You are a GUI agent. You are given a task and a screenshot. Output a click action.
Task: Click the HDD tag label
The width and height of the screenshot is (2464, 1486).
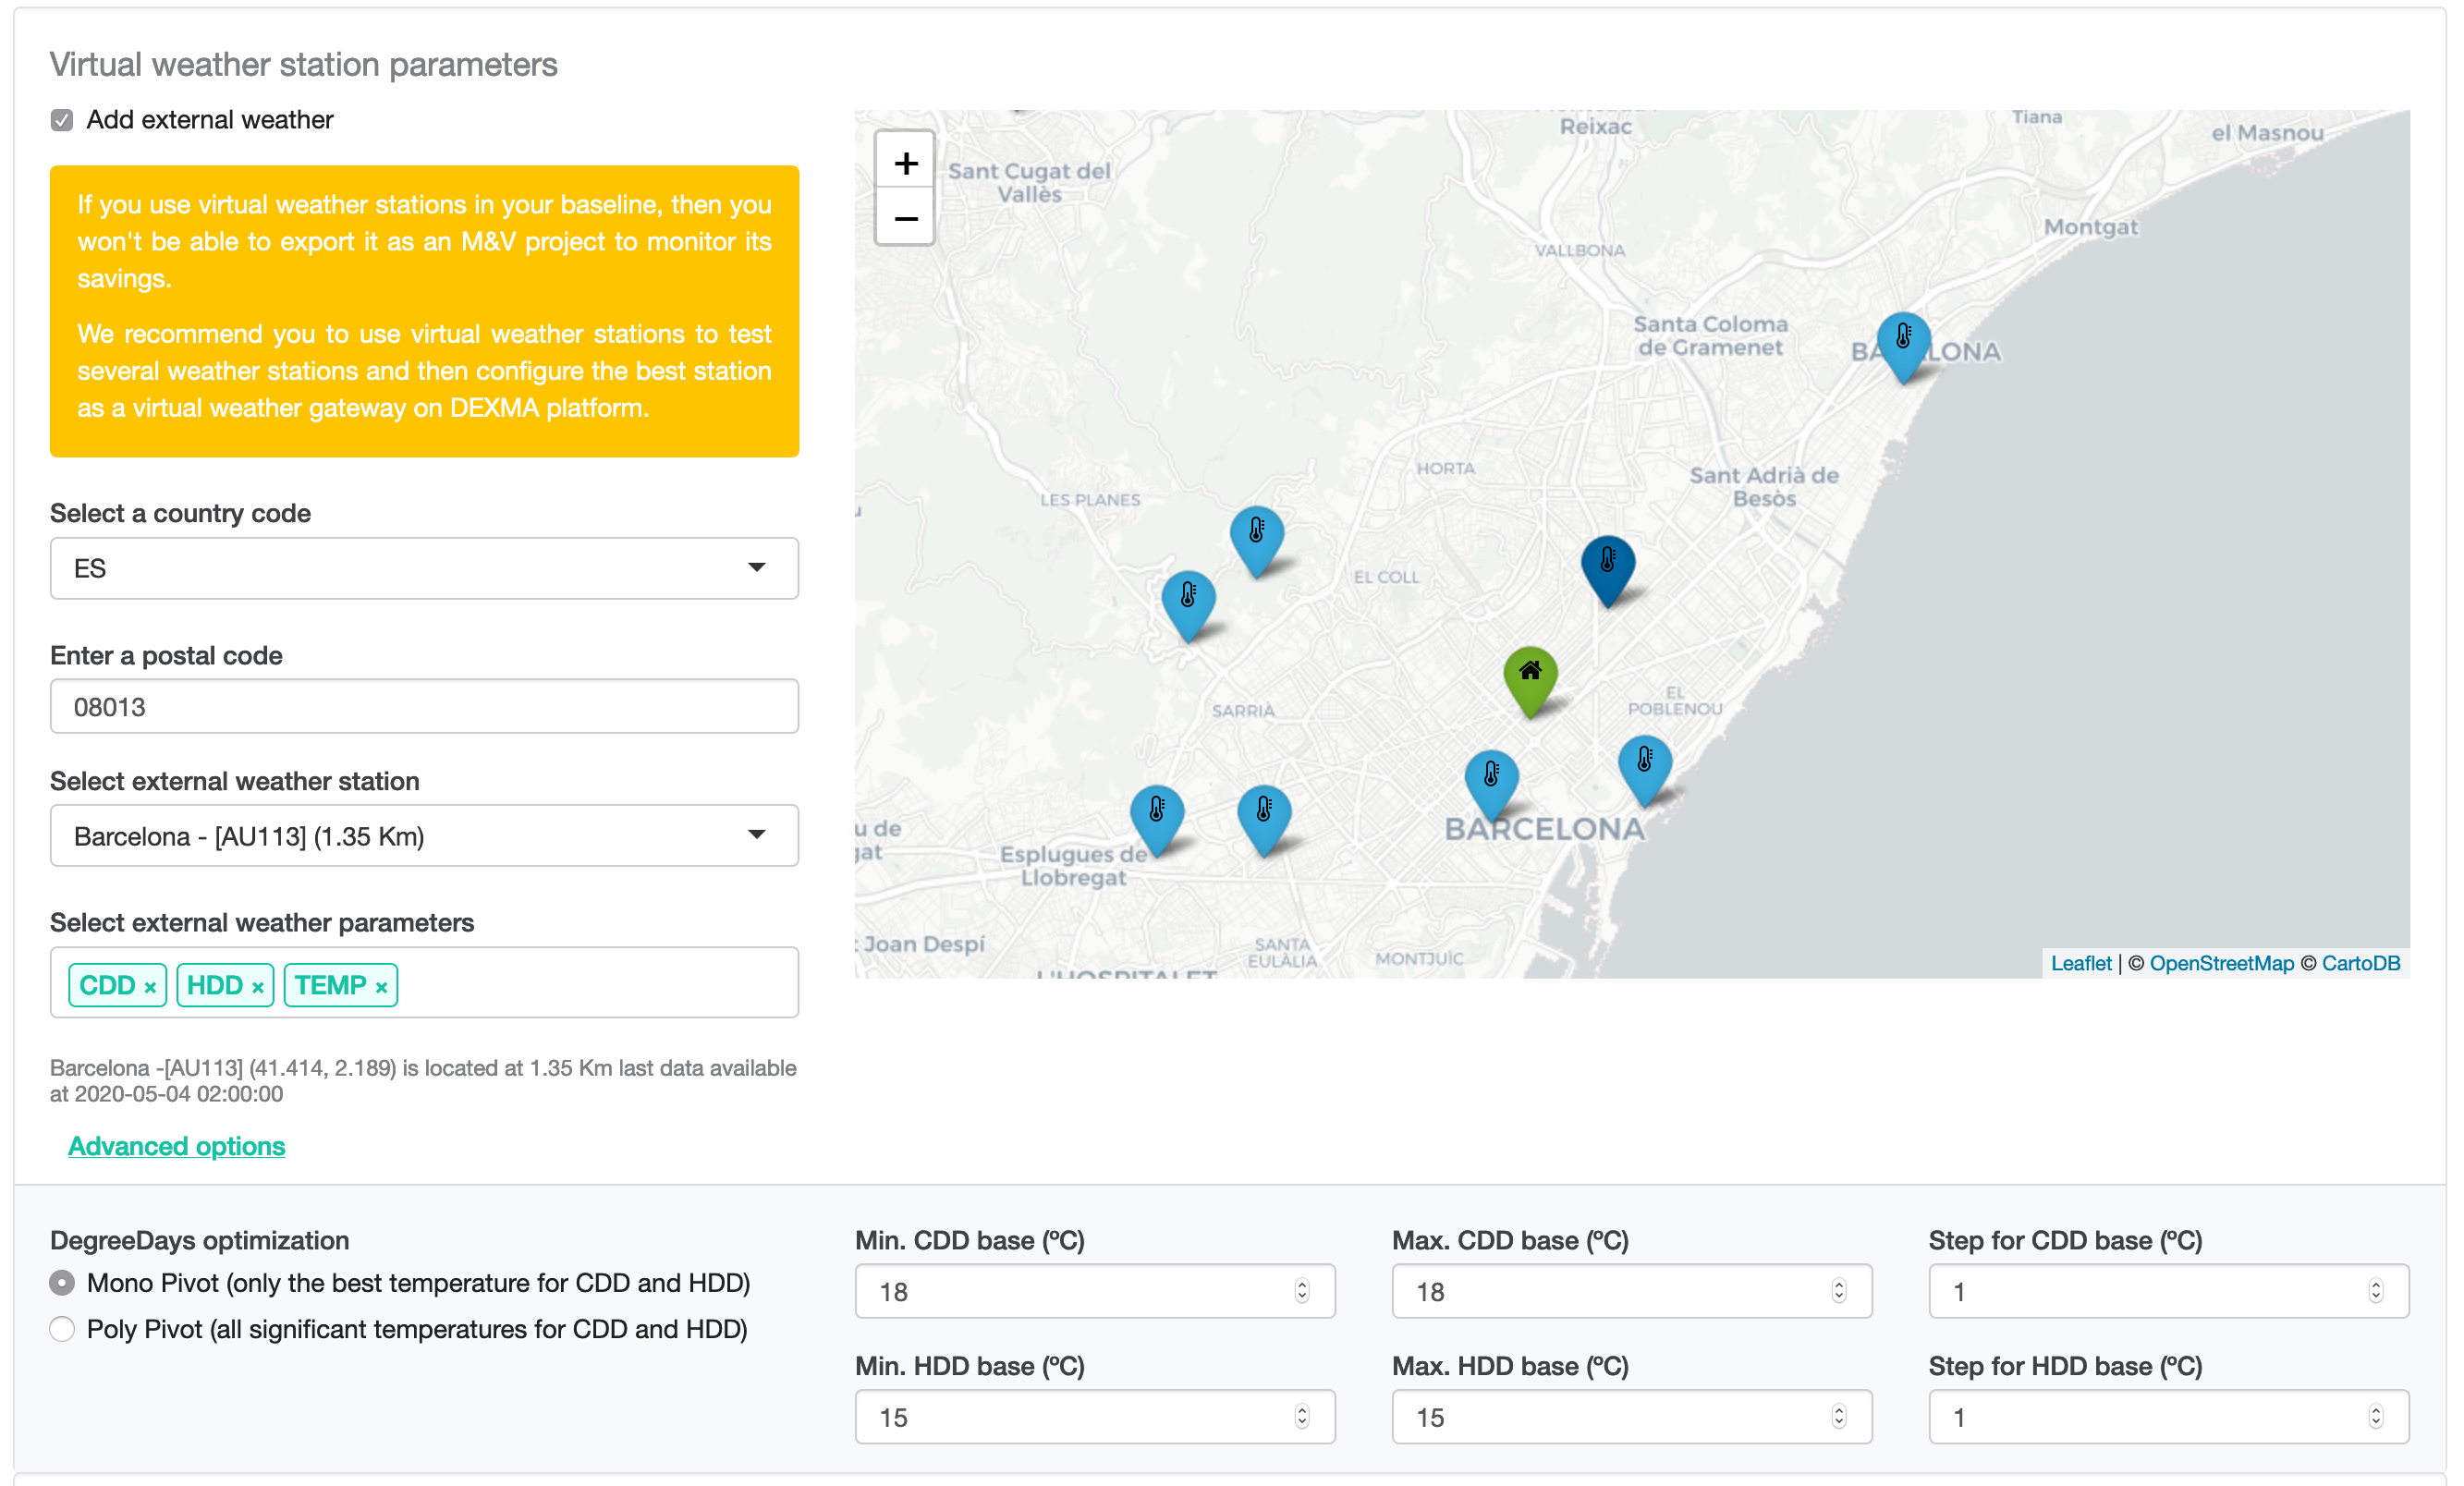(214, 985)
